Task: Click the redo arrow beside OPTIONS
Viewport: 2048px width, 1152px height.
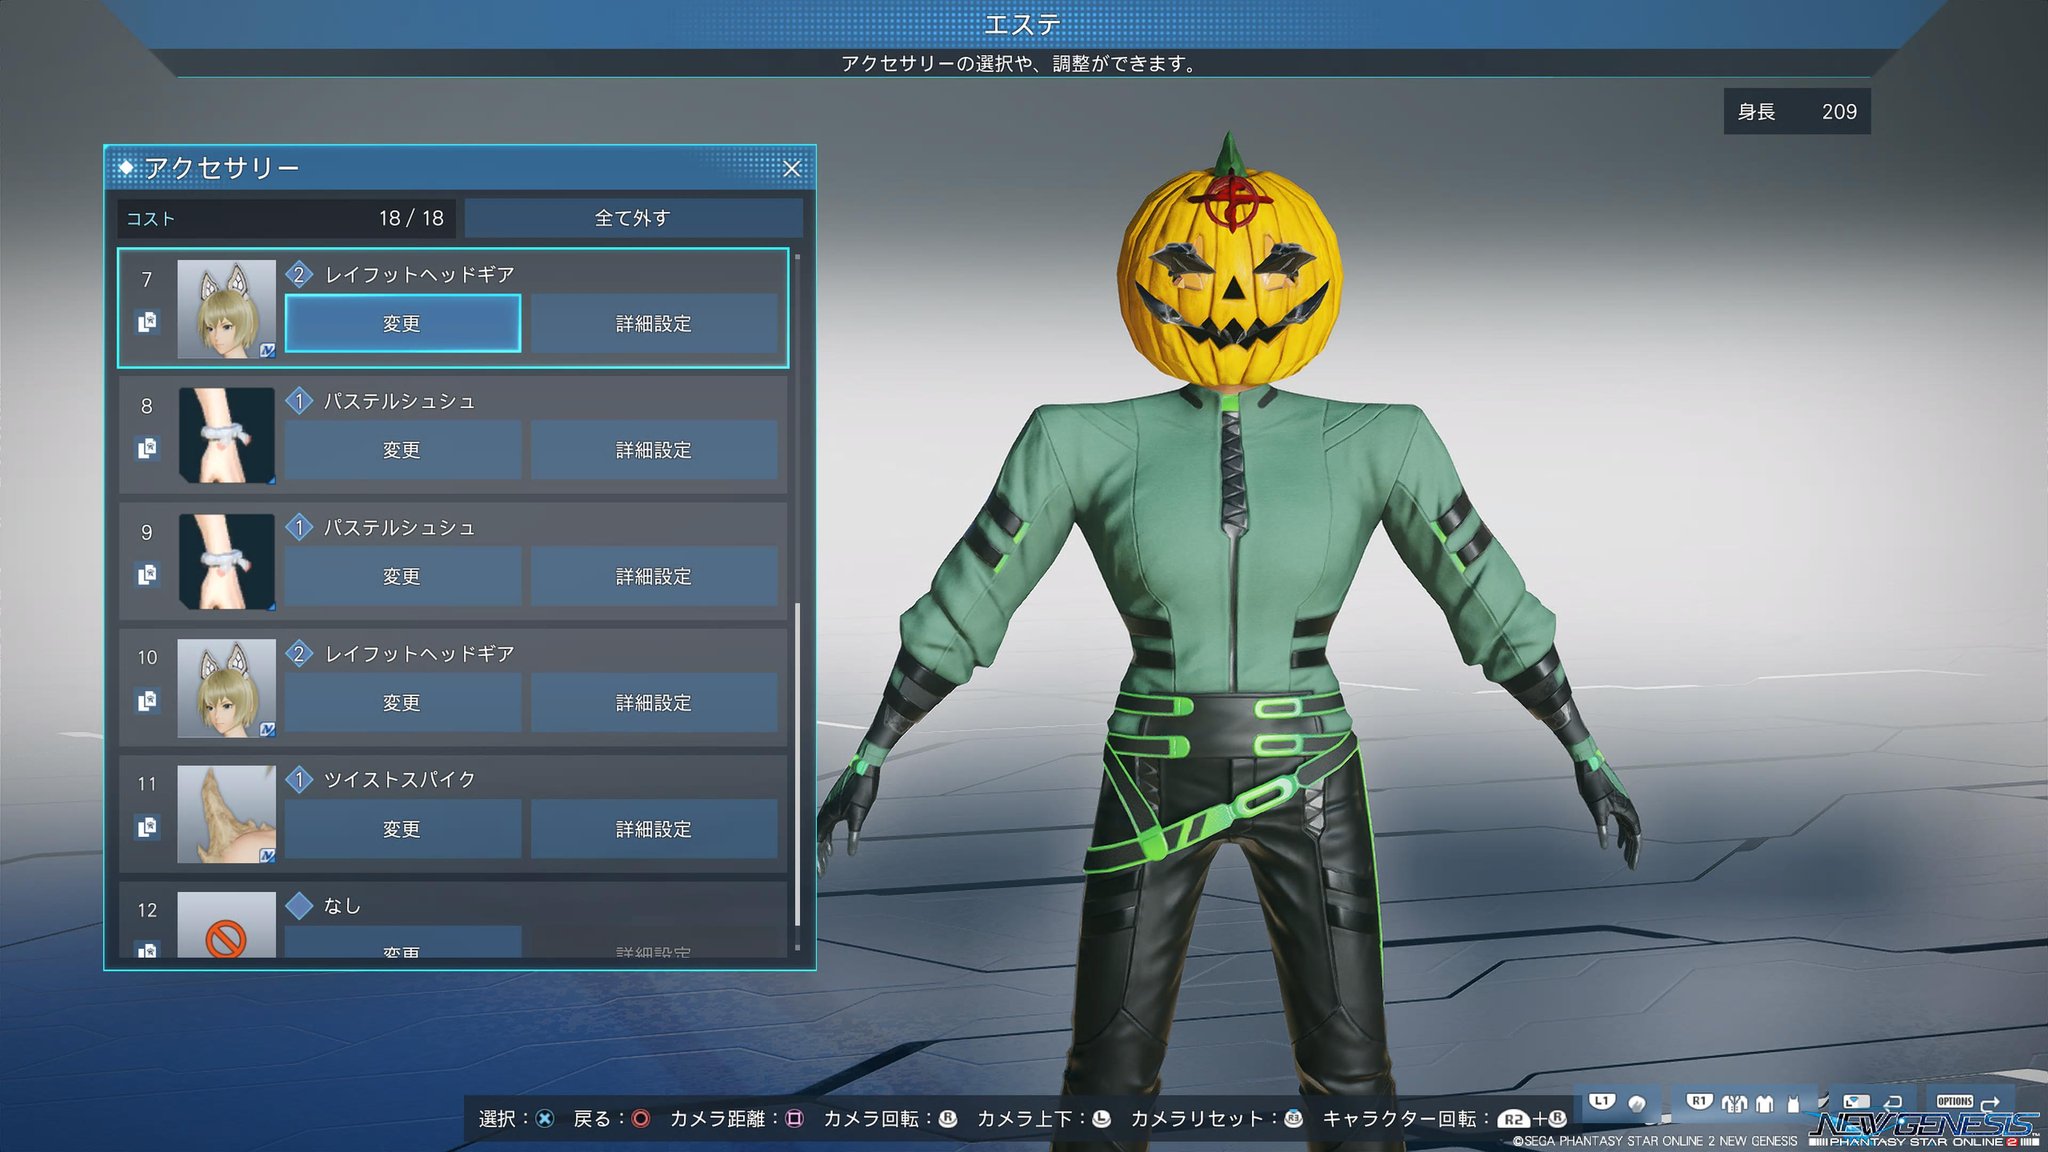Action: [x=1990, y=1104]
